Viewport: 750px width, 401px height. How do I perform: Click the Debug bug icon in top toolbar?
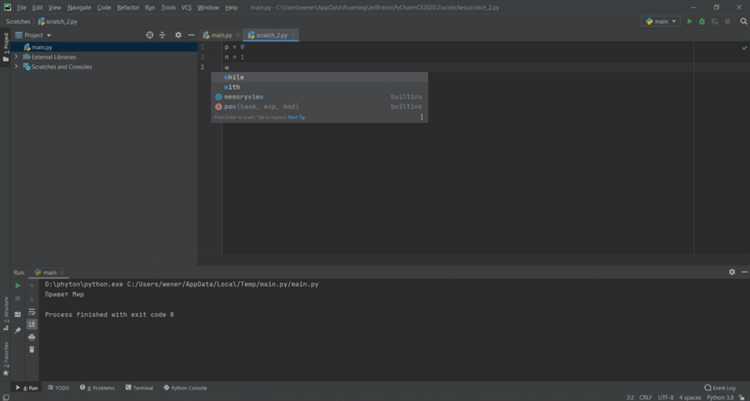[x=702, y=22]
